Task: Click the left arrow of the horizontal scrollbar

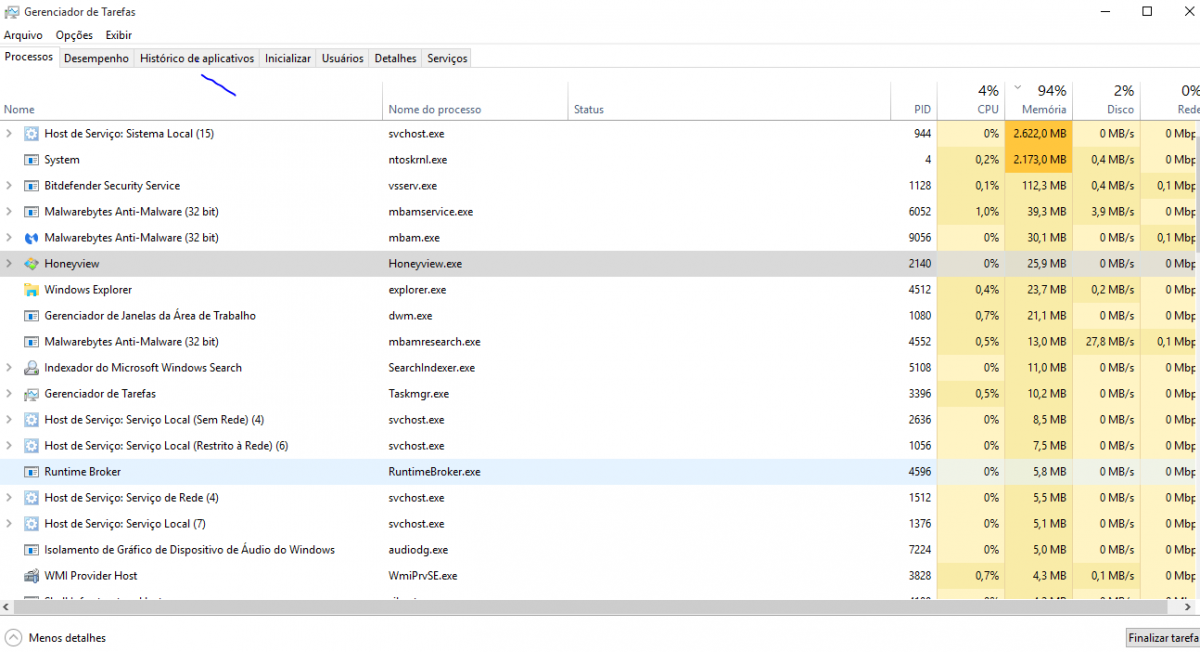Action: click(7, 607)
